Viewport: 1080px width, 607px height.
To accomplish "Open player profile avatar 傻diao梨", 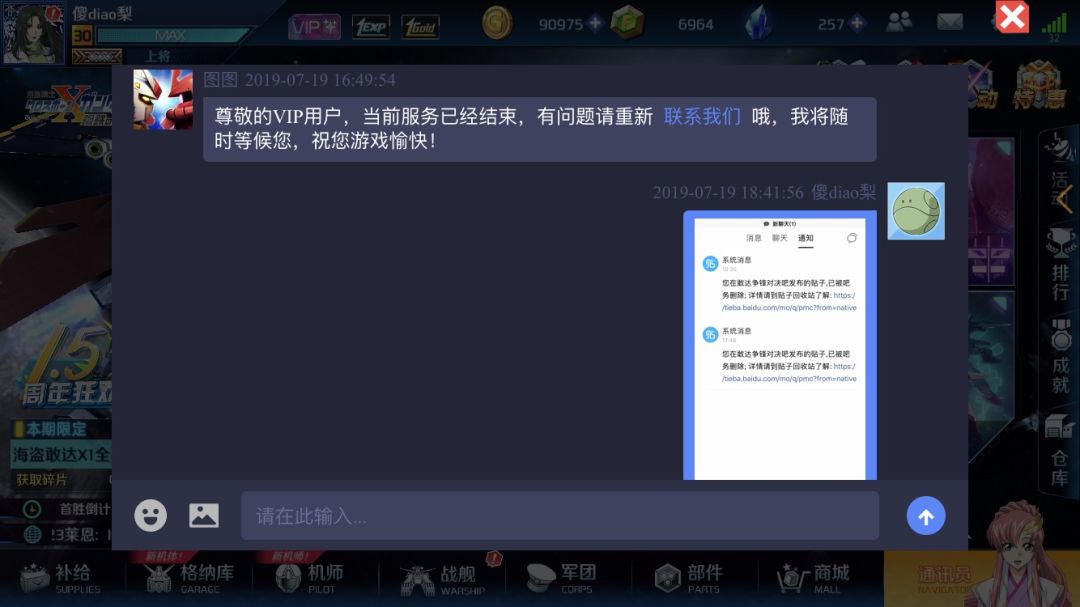I will tap(32, 32).
